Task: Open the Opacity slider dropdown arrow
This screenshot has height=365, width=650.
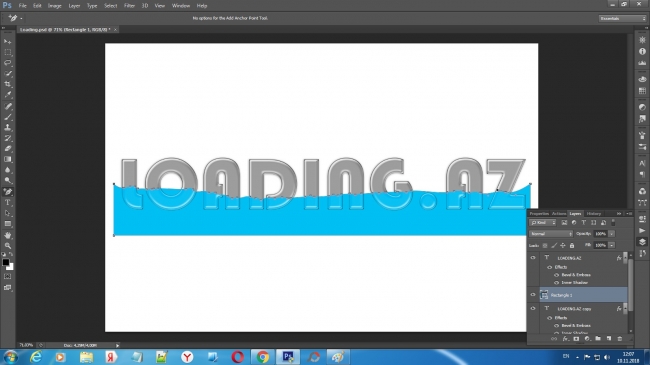Action: pyautogui.click(x=611, y=234)
